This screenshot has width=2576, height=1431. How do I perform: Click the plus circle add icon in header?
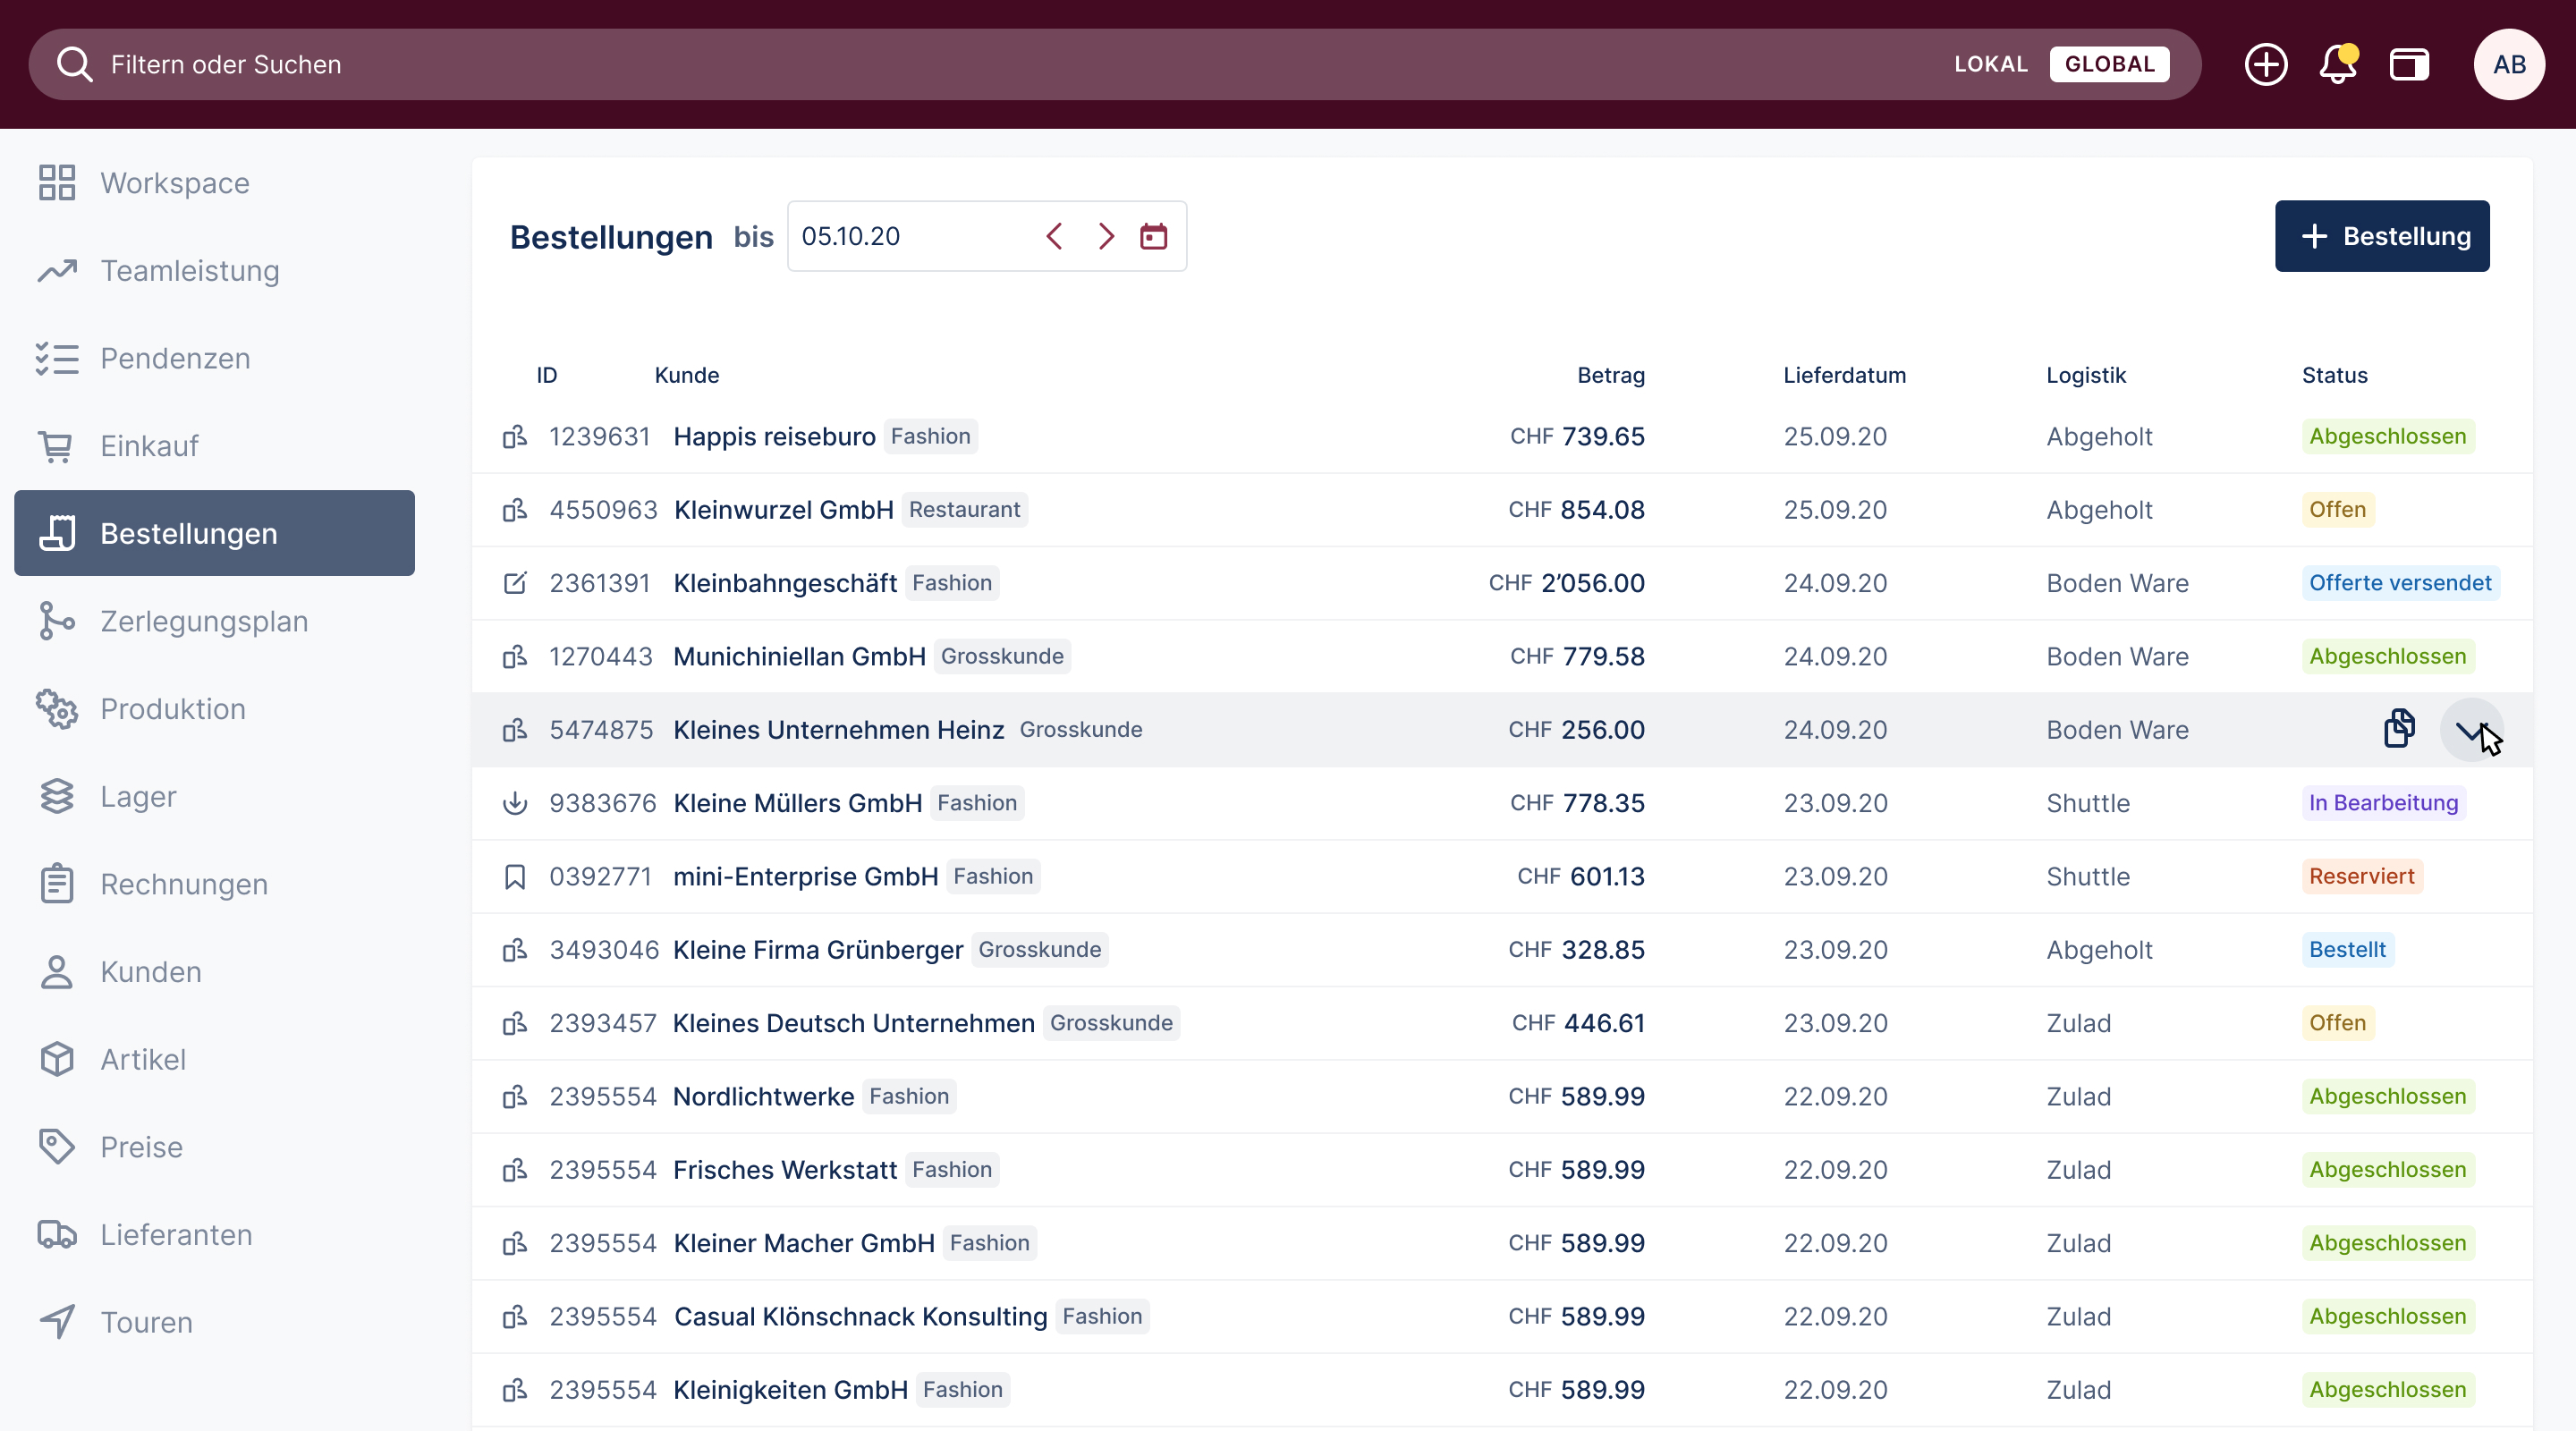2265,64
